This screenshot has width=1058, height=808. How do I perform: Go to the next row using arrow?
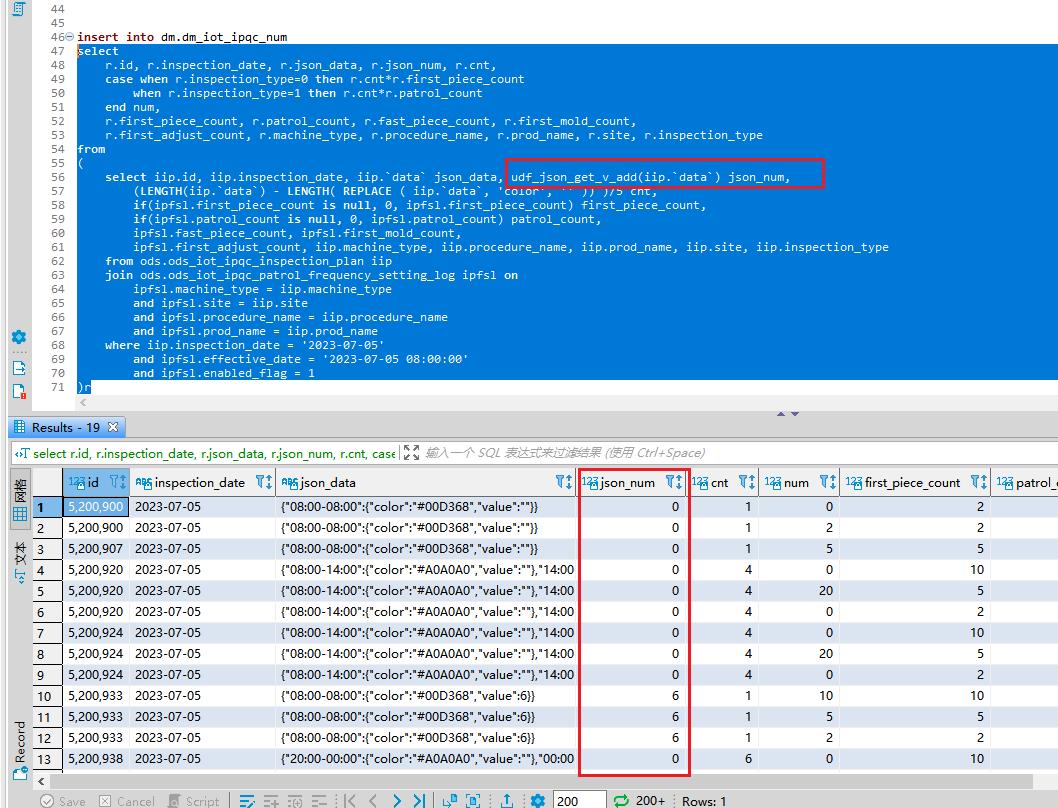pyautogui.click(x=397, y=800)
